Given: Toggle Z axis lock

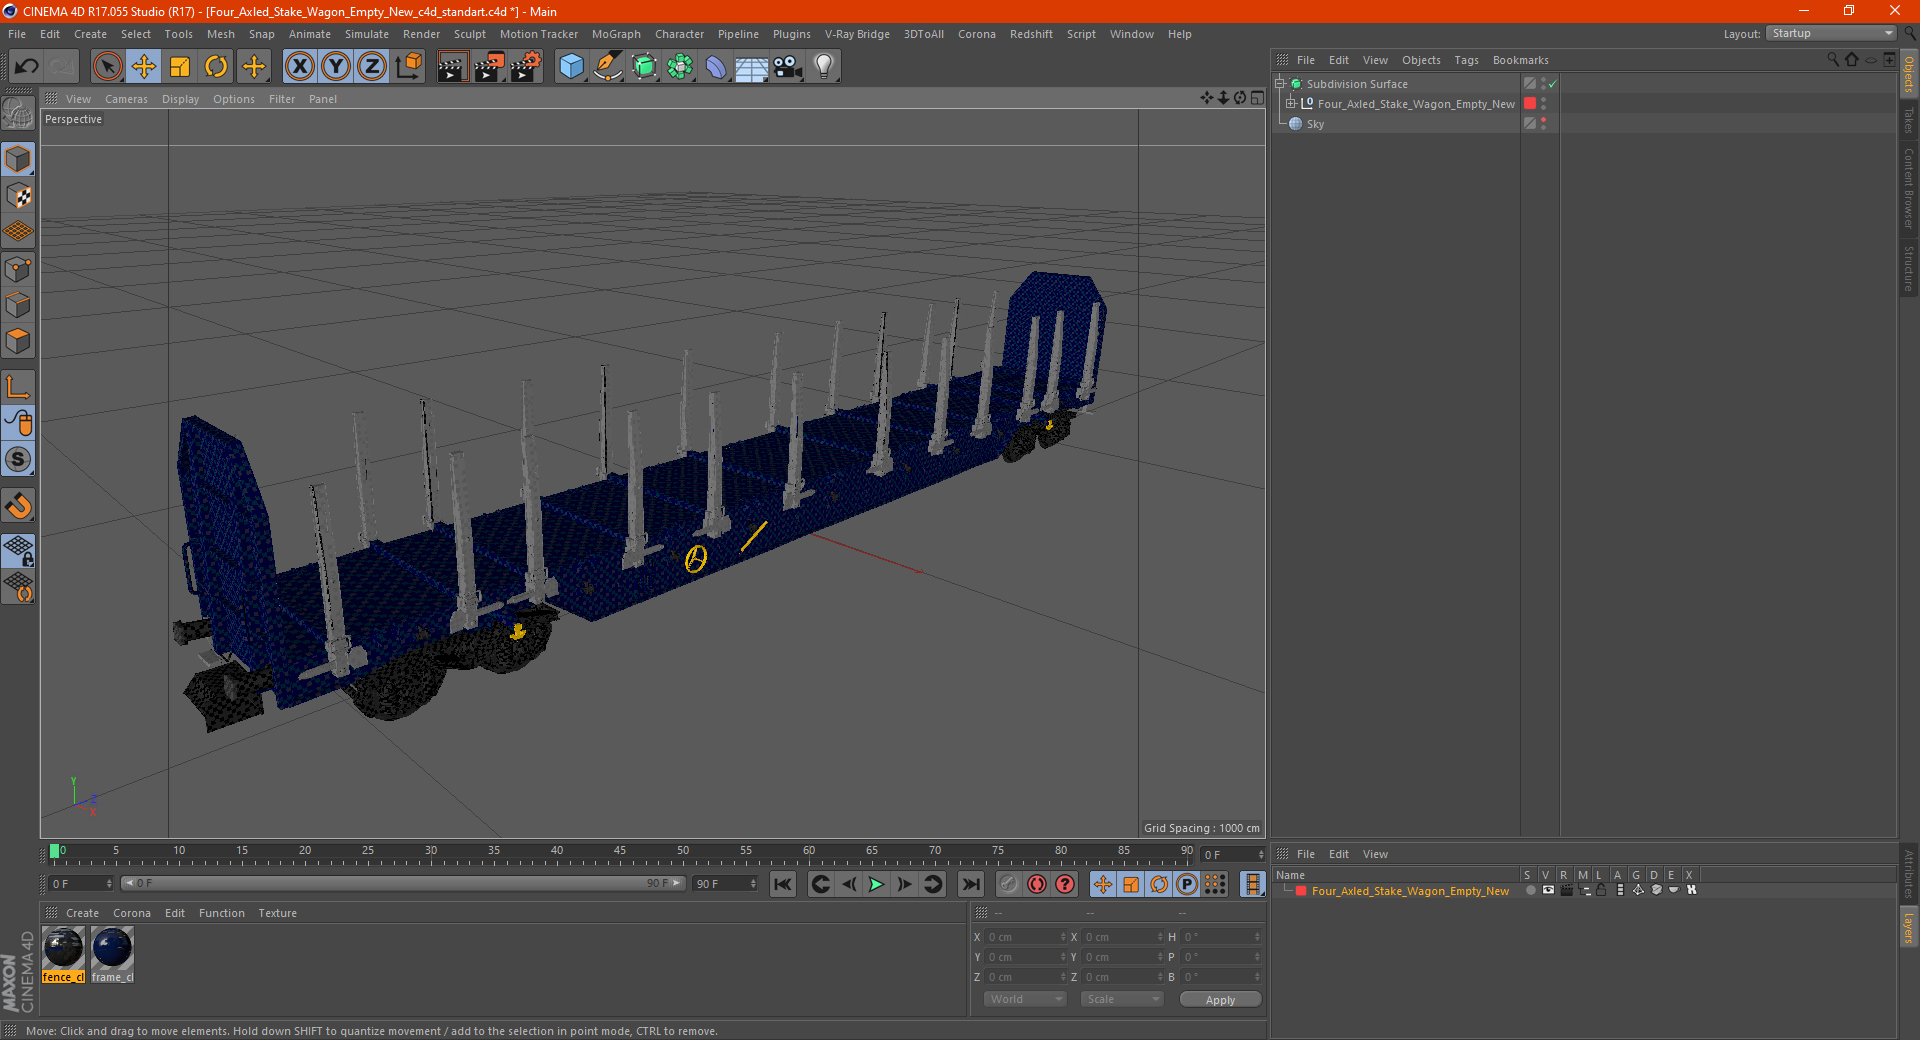Looking at the screenshot, I should [x=372, y=67].
